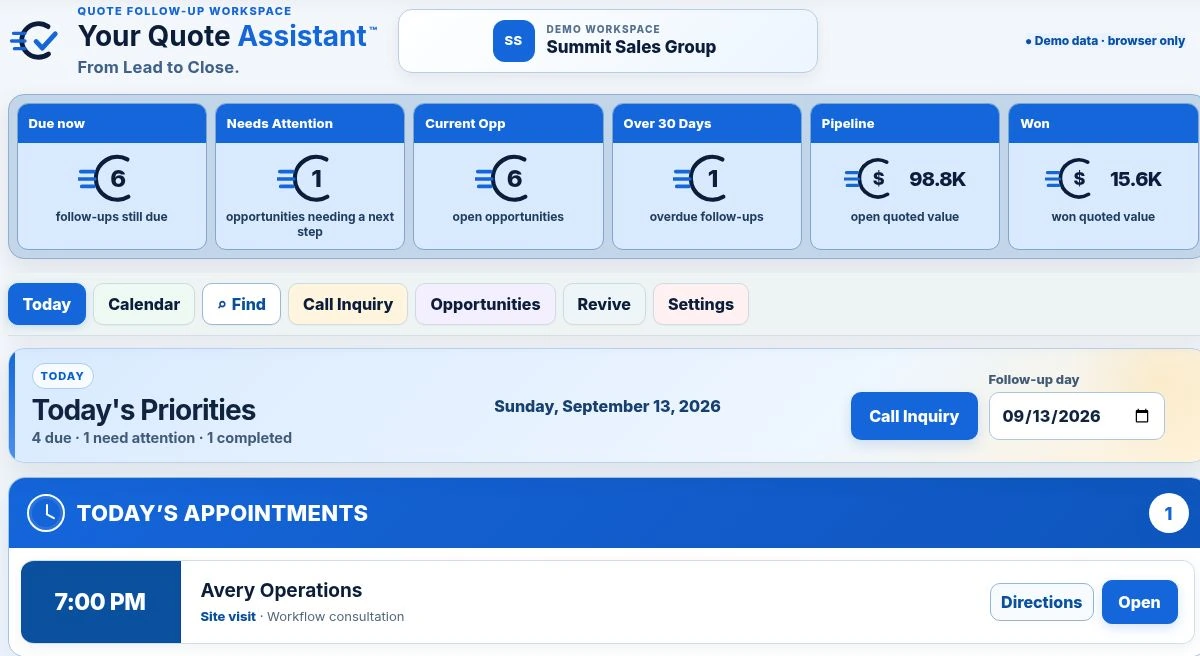This screenshot has height=656, width=1200.
Task: Click the blue Call Inquiry button
Action: click(x=914, y=416)
